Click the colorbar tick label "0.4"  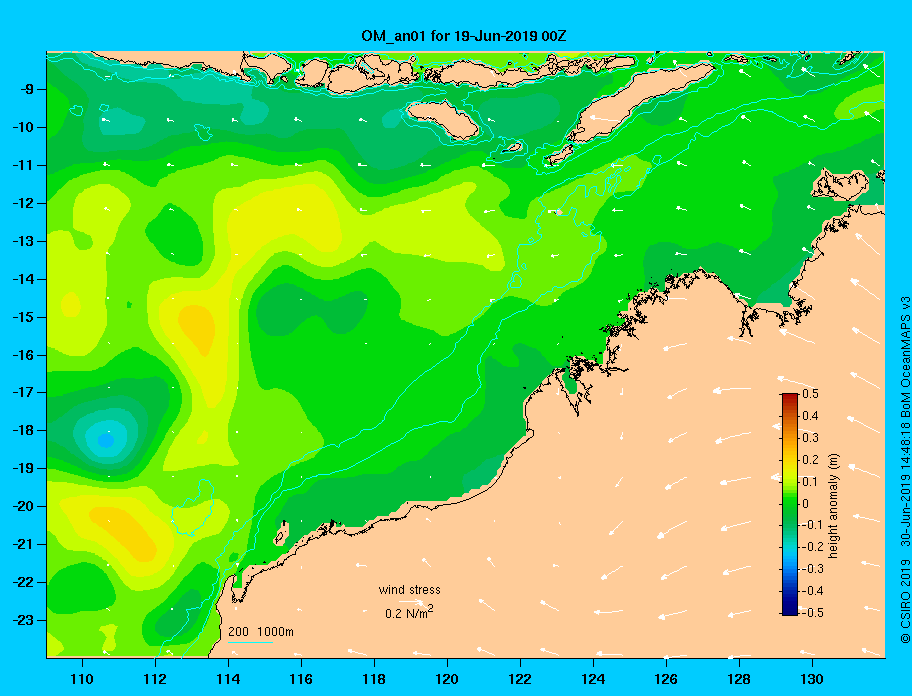point(810,416)
